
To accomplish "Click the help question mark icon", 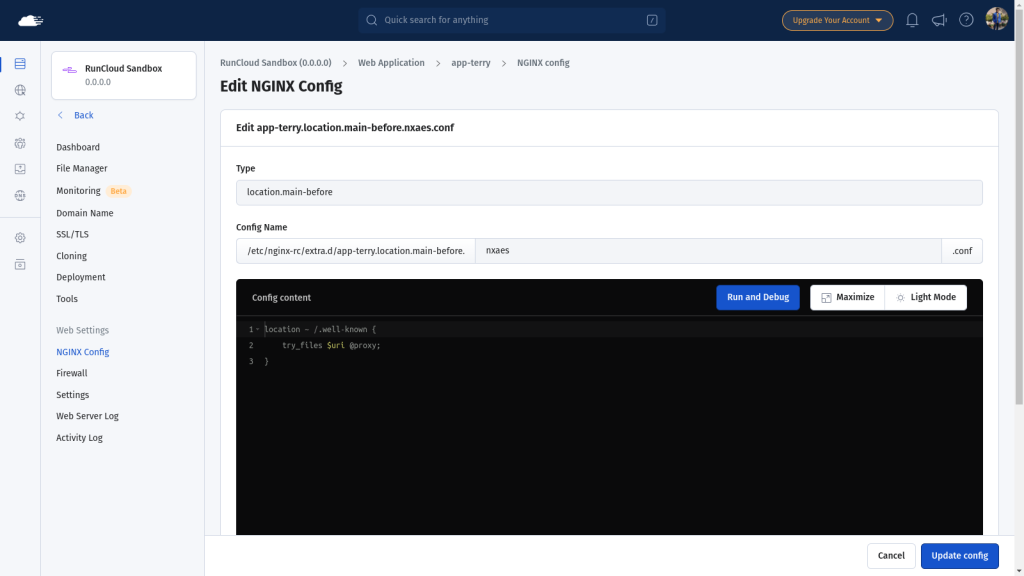I will (966, 20).
